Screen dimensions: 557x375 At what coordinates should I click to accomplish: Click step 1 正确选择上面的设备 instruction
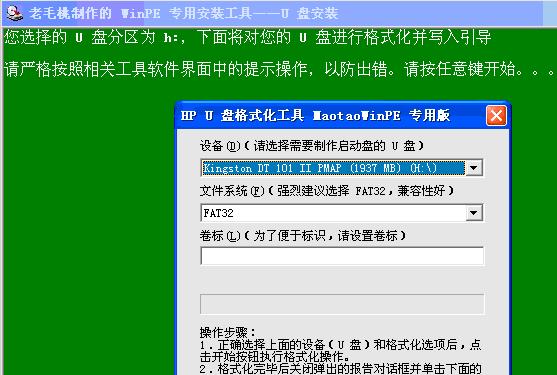pyautogui.click(x=340, y=350)
